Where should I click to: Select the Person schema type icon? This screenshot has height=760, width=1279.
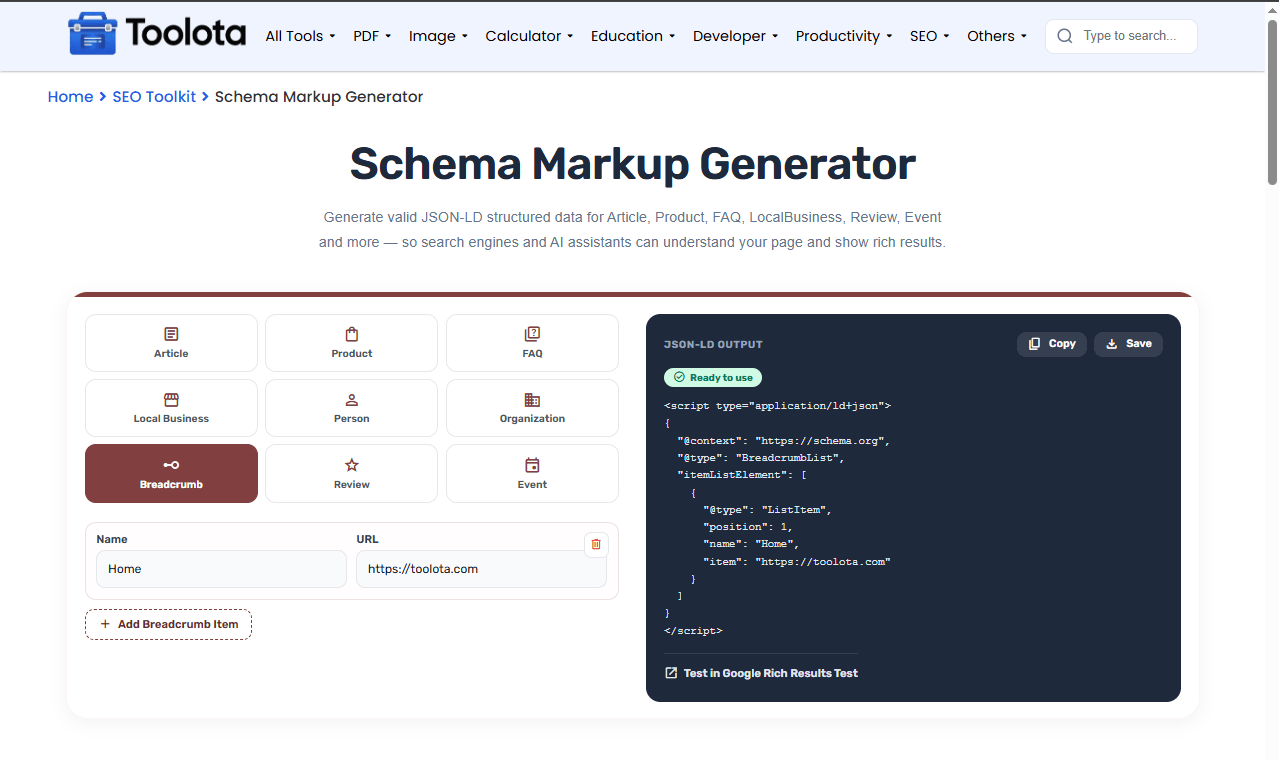coord(352,399)
